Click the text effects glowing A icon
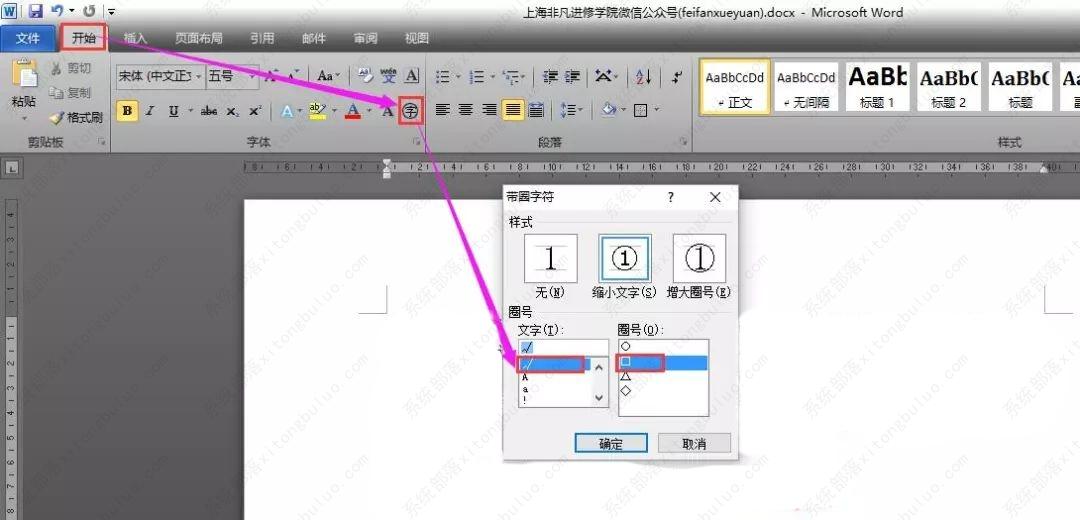1080x520 pixels. (x=286, y=111)
